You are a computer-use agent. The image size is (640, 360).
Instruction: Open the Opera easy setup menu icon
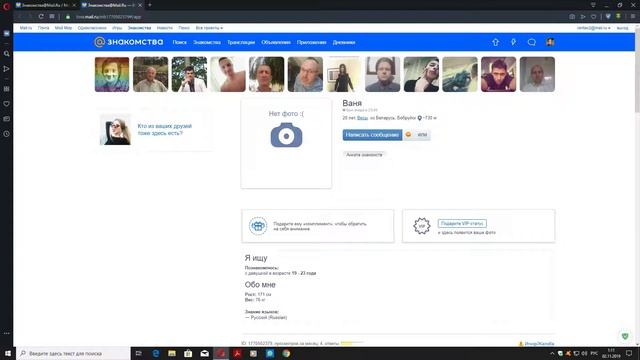pyautogui.click(x=633, y=17)
